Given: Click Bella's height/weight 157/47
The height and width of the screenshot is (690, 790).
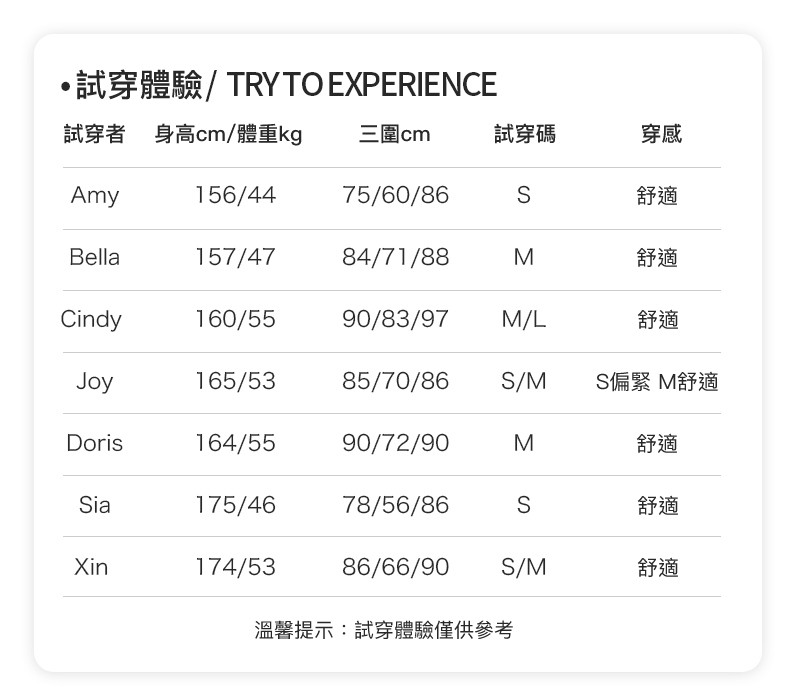Looking at the screenshot, I should pyautogui.click(x=235, y=257).
